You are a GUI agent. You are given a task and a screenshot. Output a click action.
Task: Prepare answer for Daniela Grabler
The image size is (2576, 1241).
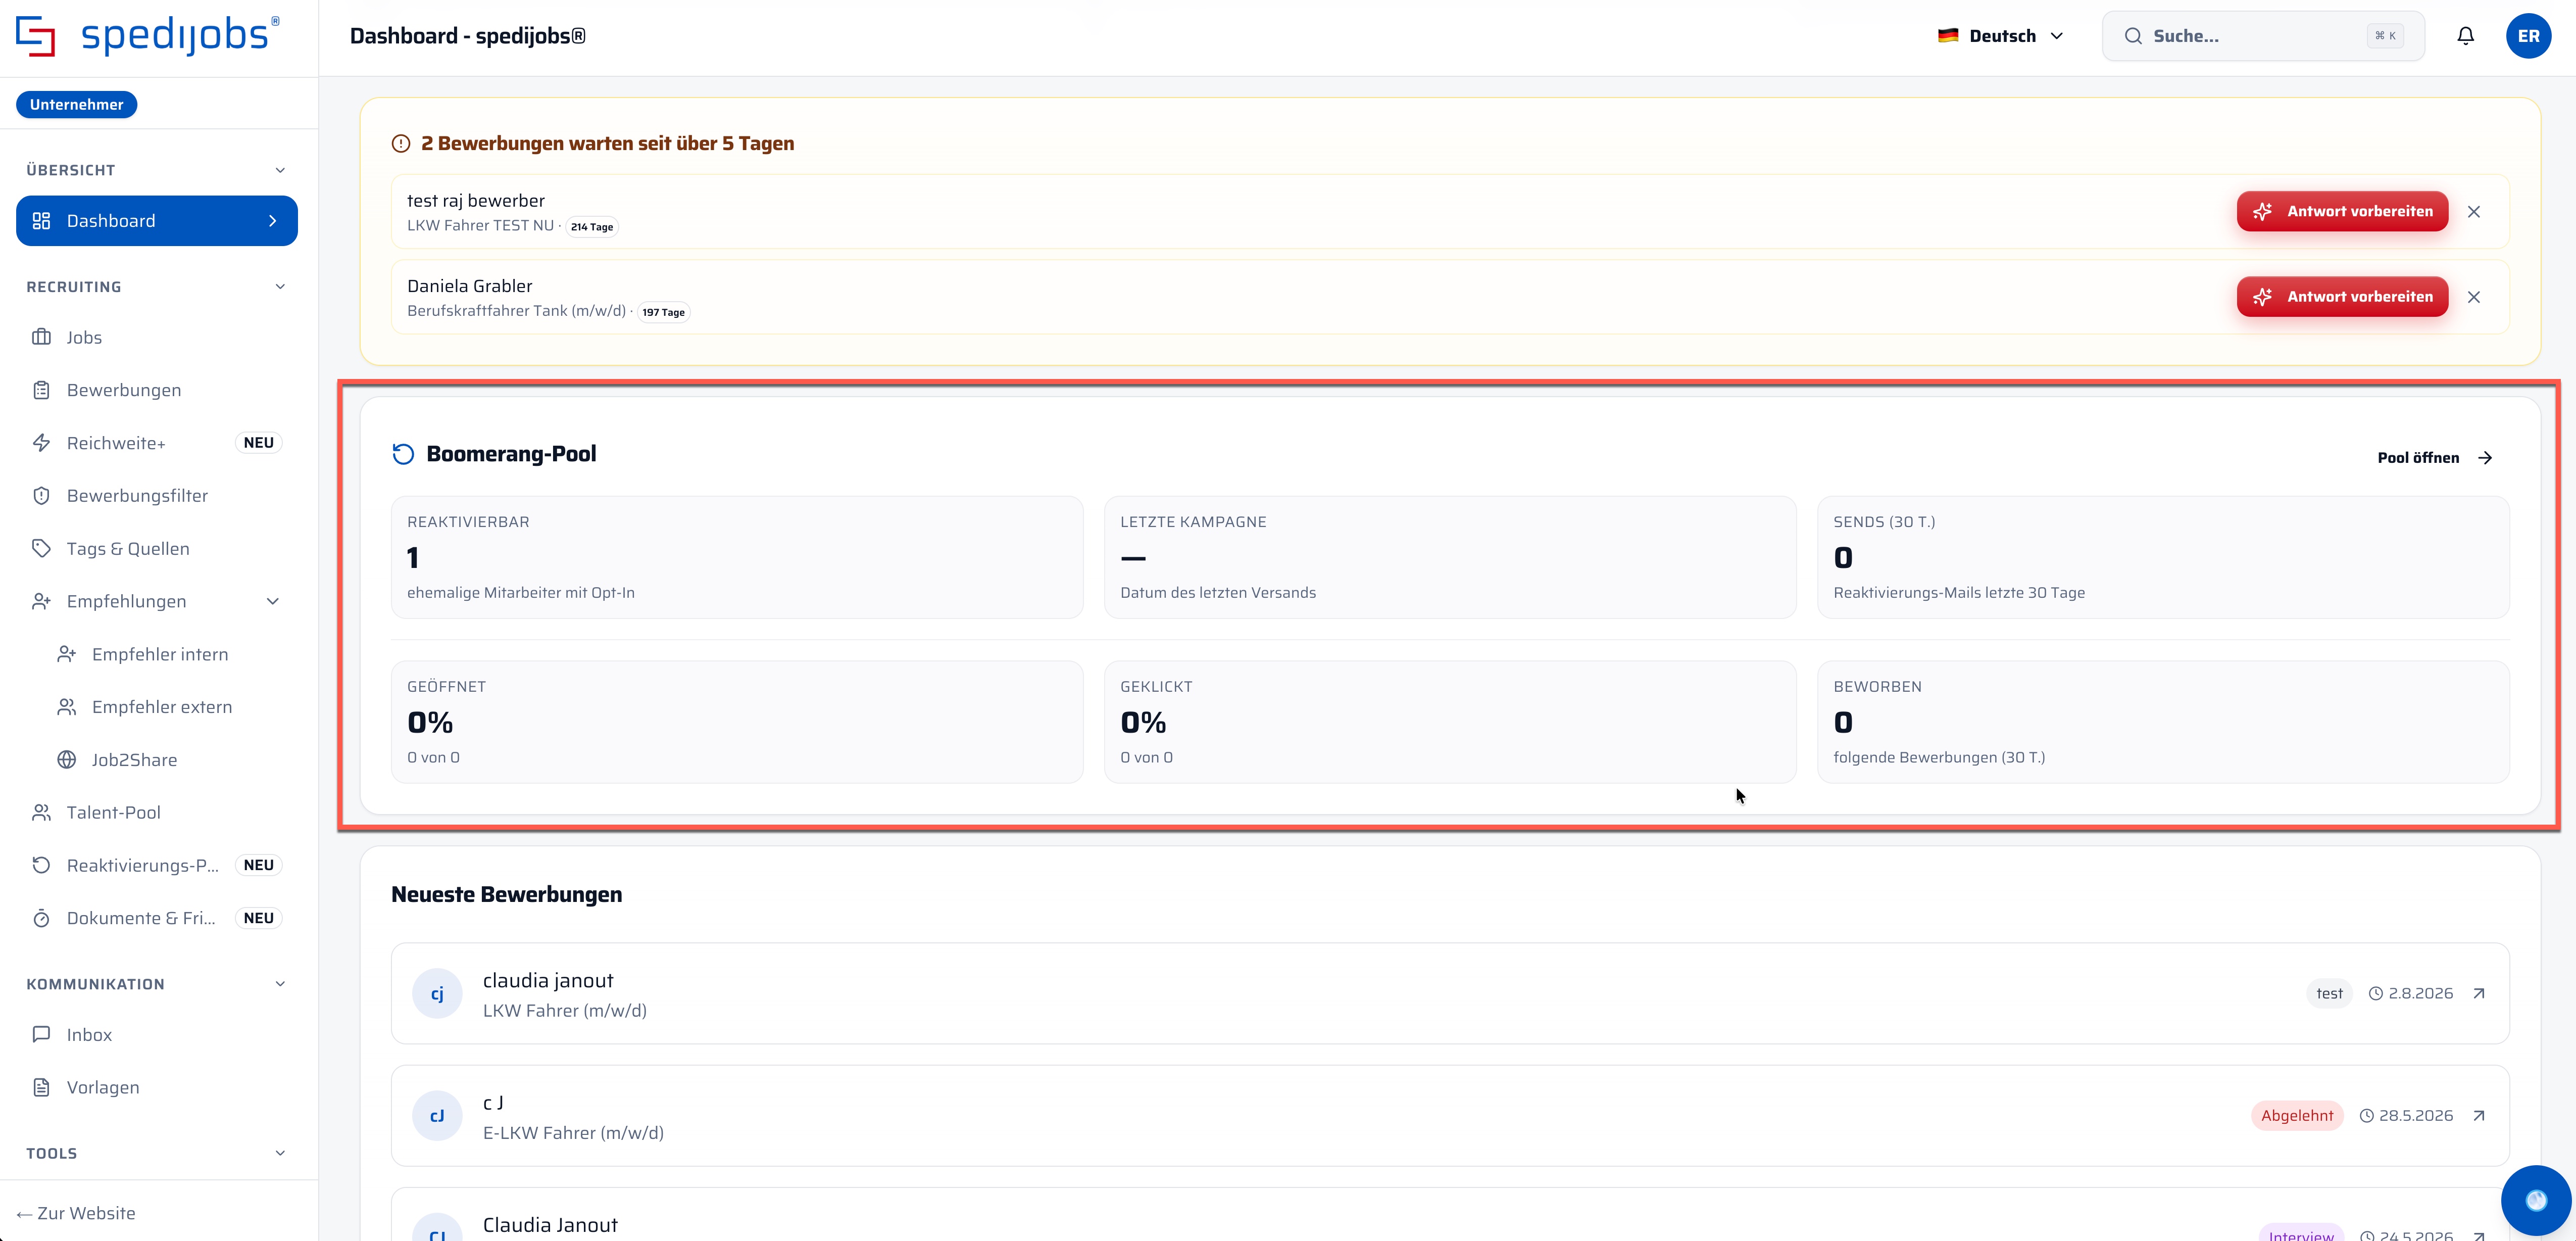(2342, 297)
